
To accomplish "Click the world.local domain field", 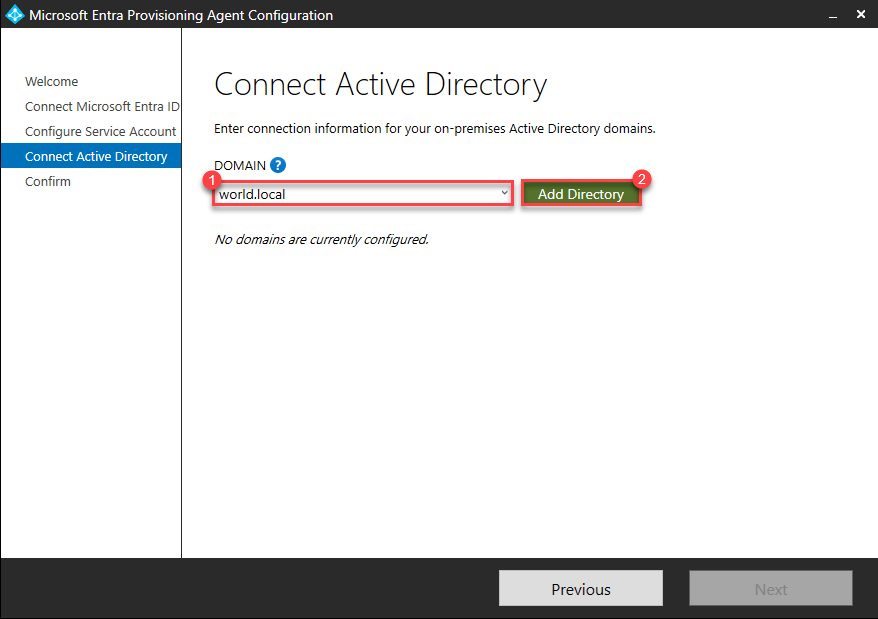I will 363,194.
